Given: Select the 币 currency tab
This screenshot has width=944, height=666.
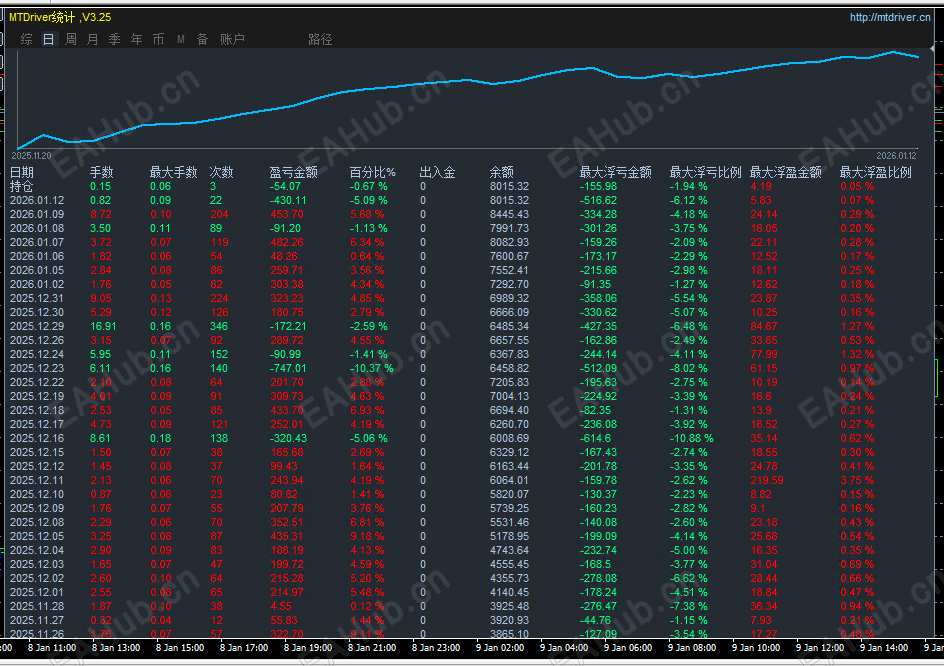Looking at the screenshot, I should pos(159,39).
